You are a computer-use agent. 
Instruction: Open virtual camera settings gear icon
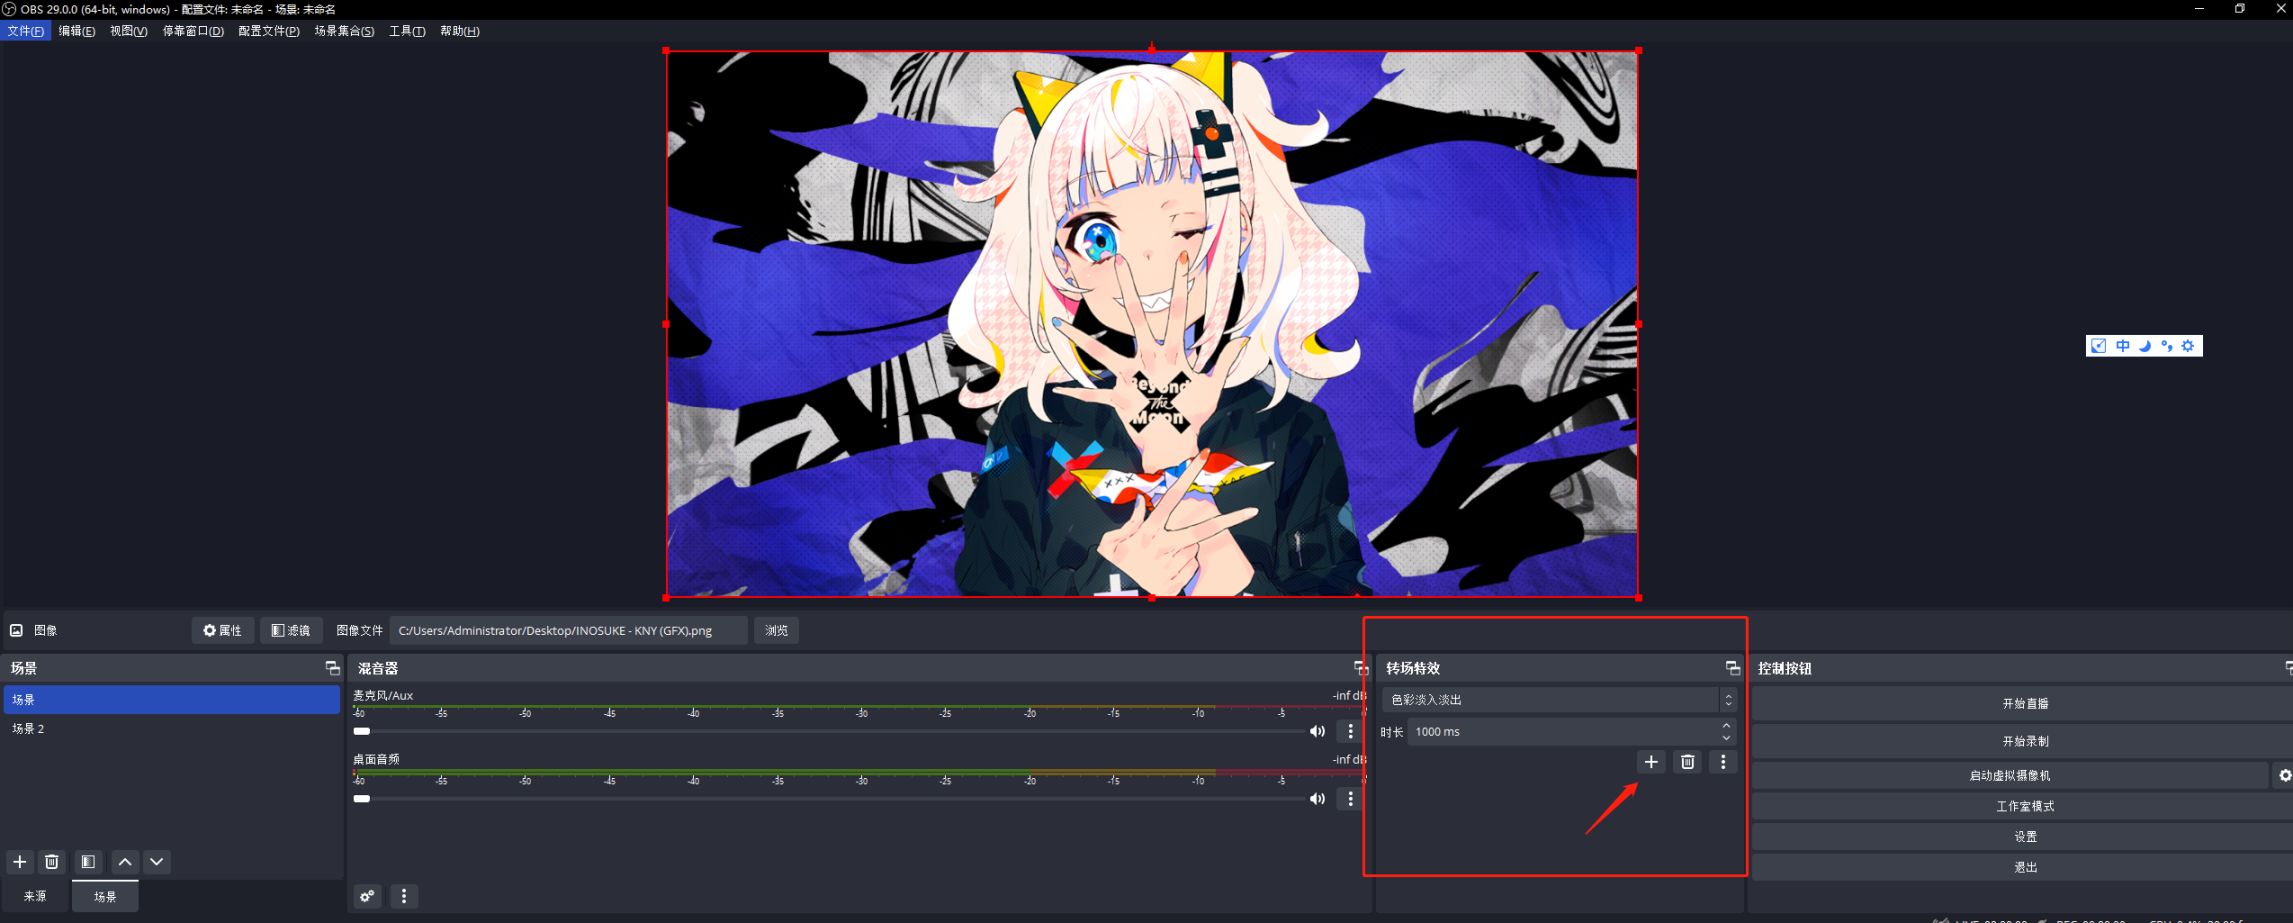pyautogui.click(x=2284, y=775)
